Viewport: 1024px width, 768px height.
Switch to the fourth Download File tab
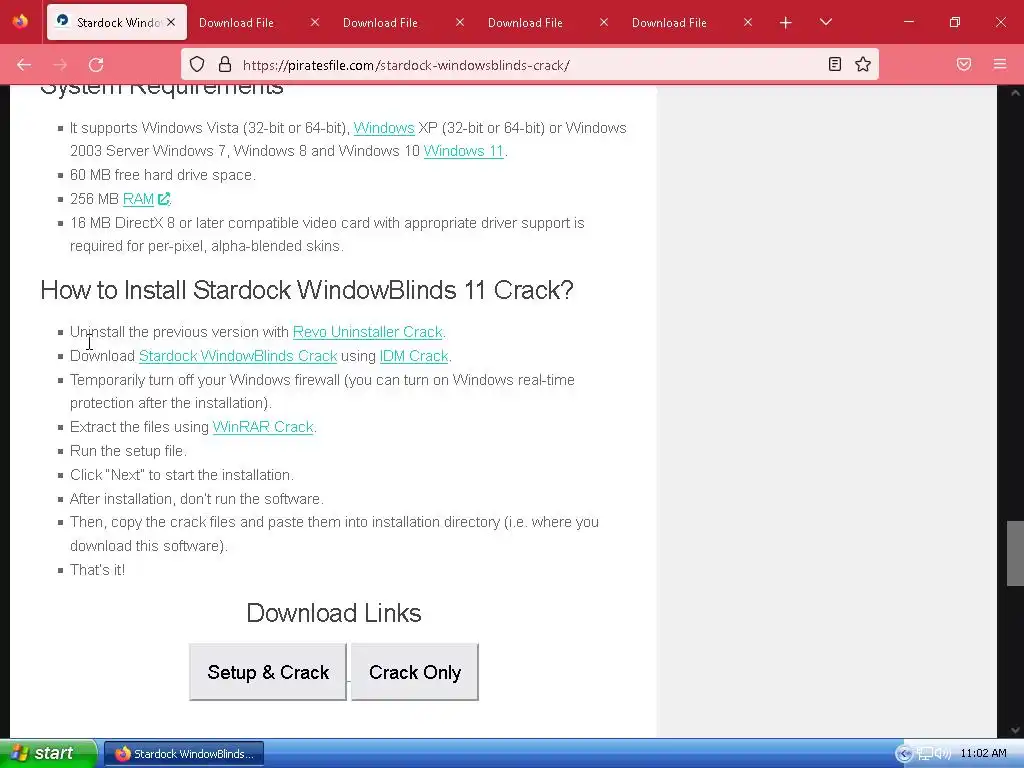click(x=669, y=23)
